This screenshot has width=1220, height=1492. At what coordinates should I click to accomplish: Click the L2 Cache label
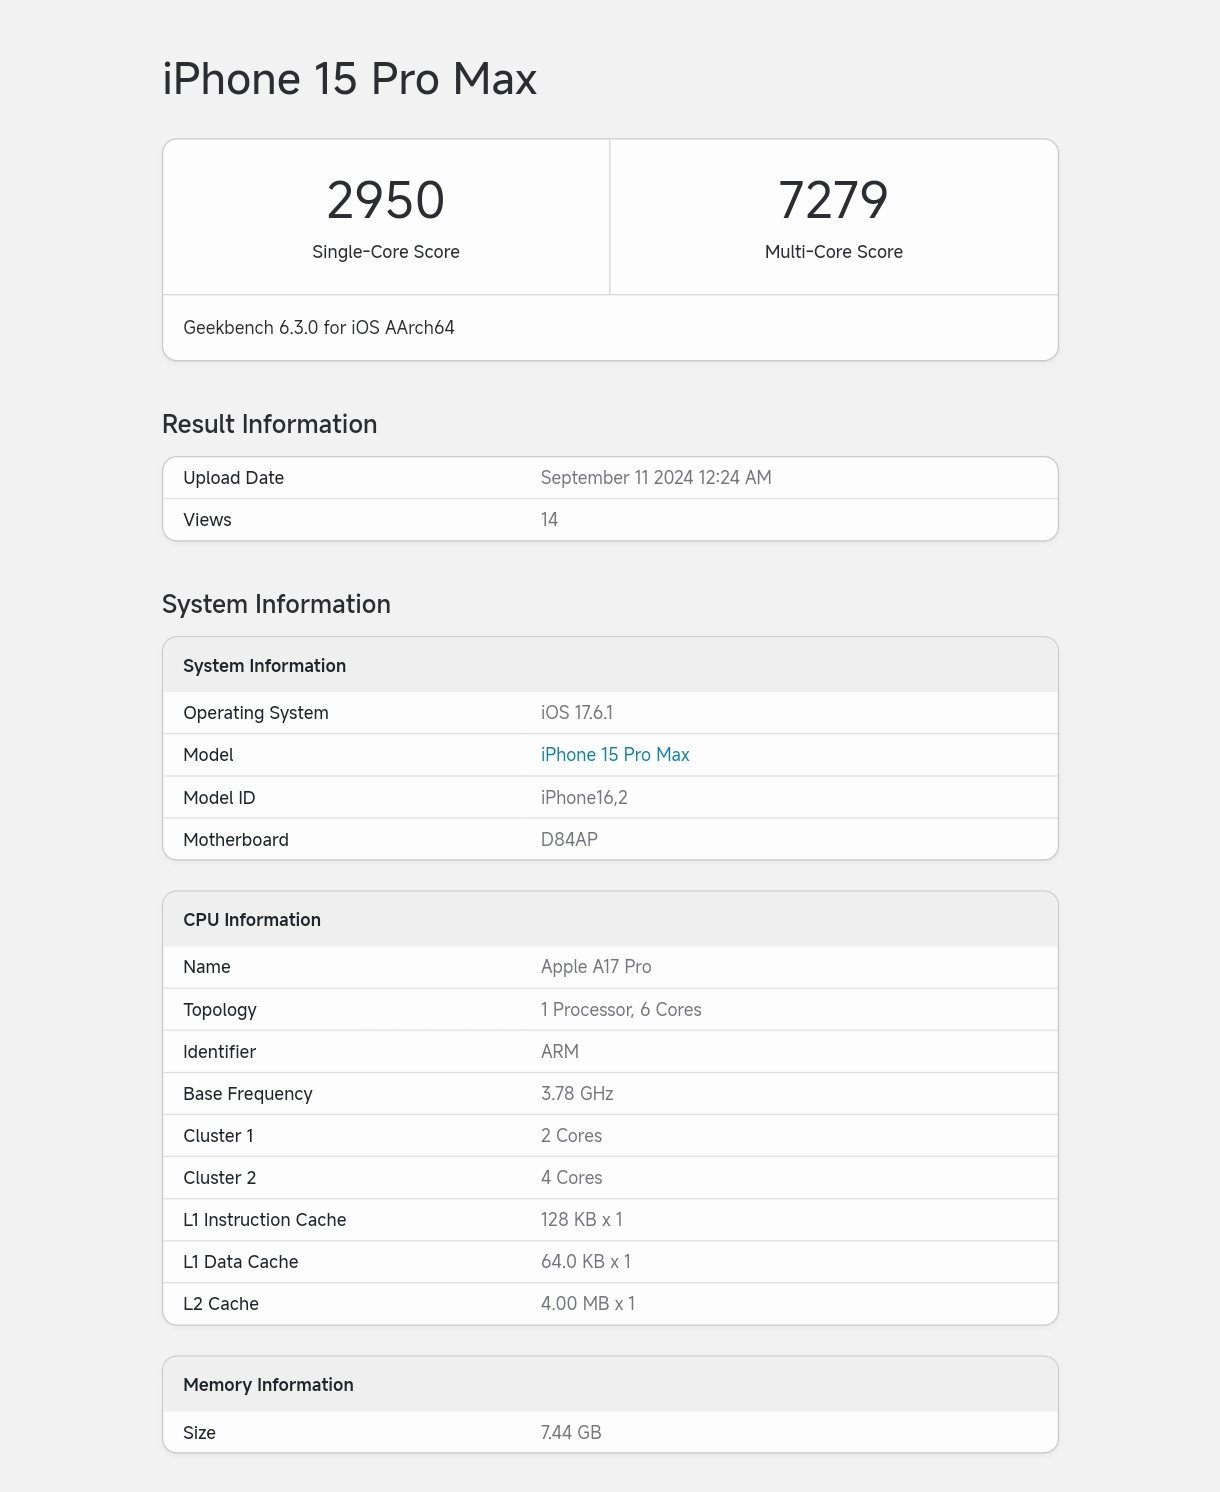click(x=221, y=1304)
